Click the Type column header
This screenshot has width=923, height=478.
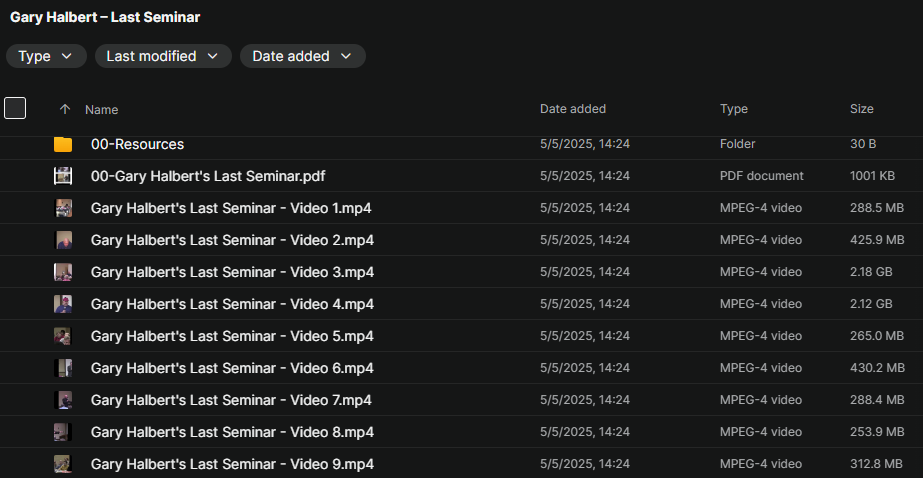[x=734, y=109]
